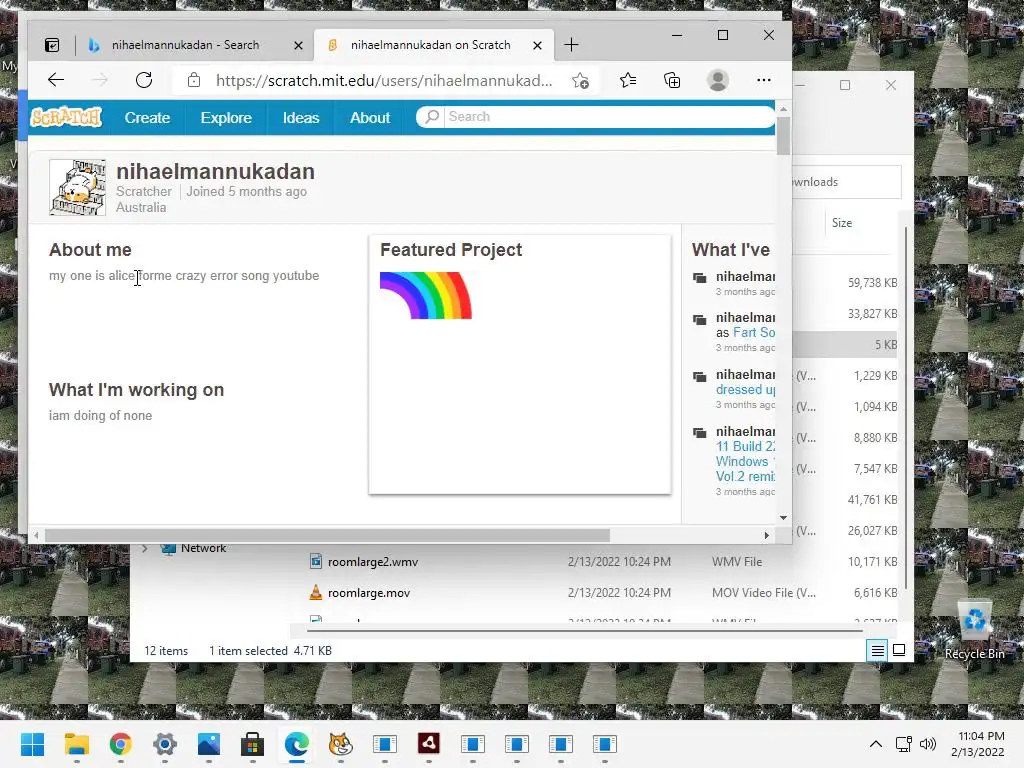Open the Scratch cat app on taskbar
The height and width of the screenshot is (768, 1024).
(x=340, y=744)
